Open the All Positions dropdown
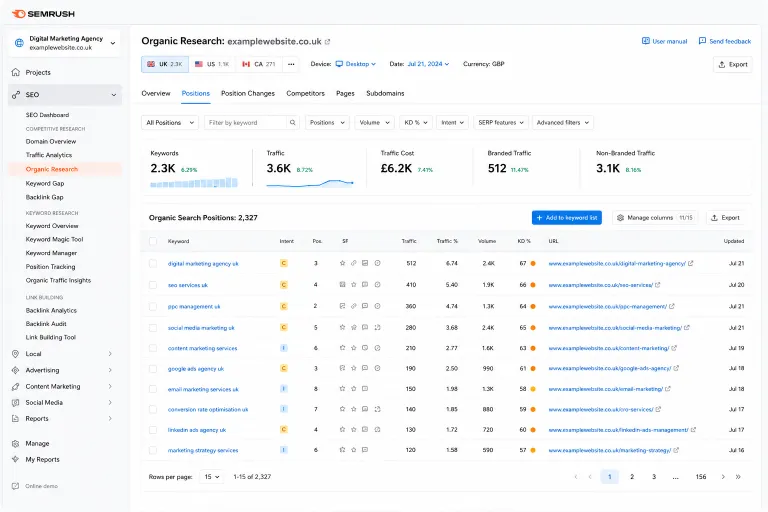The height and width of the screenshot is (512, 768). (x=170, y=122)
